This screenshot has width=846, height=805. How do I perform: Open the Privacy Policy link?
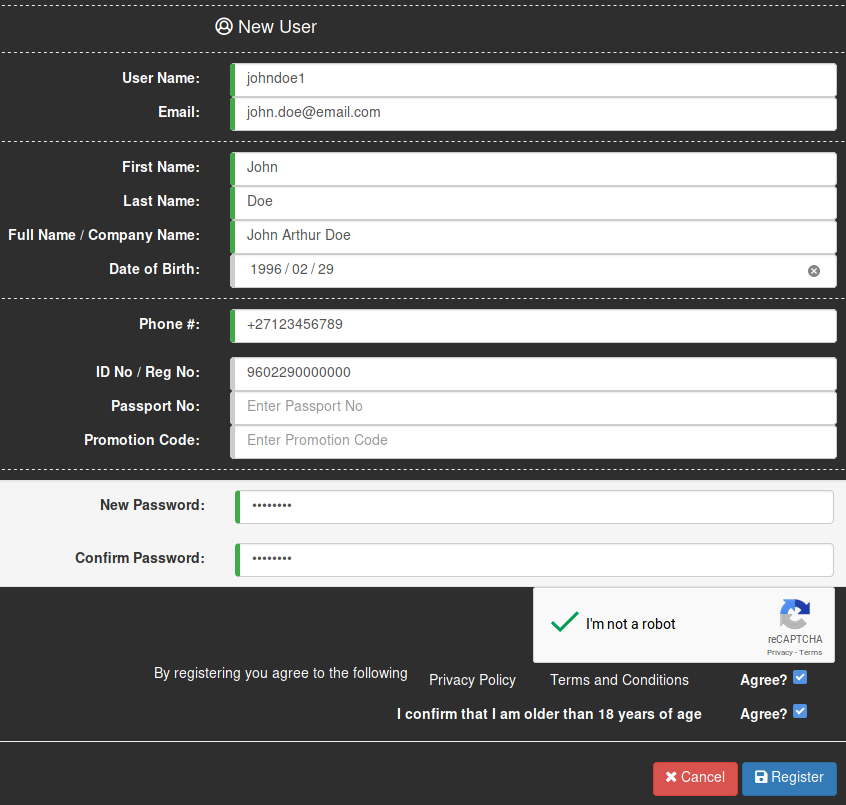[472, 680]
